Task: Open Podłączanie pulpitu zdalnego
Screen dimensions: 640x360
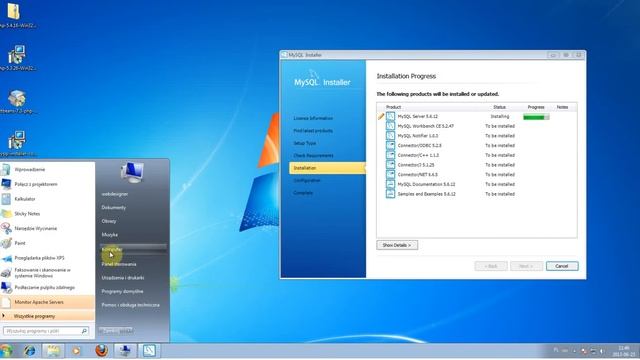Action: (x=47, y=287)
